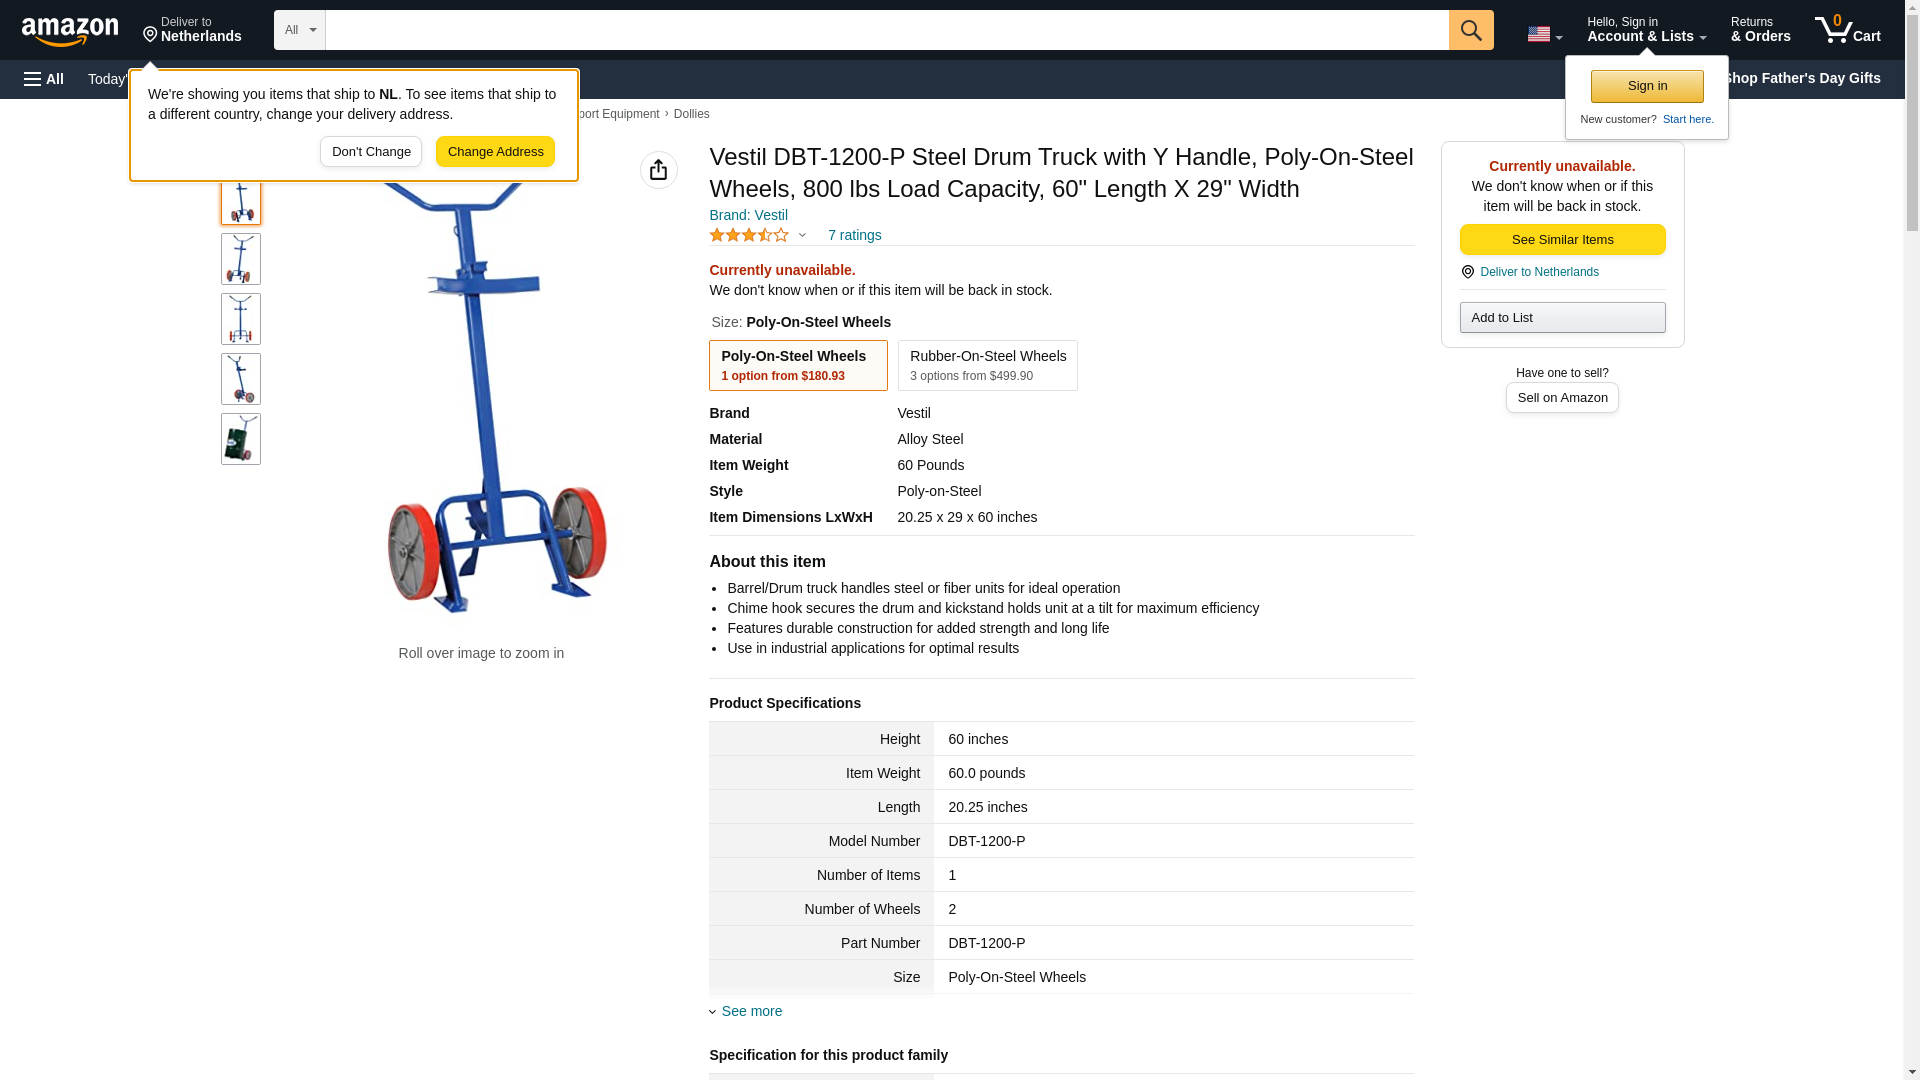This screenshot has width=1920, height=1080.
Task: Click the See Similar Items button
Action: click(1562, 239)
